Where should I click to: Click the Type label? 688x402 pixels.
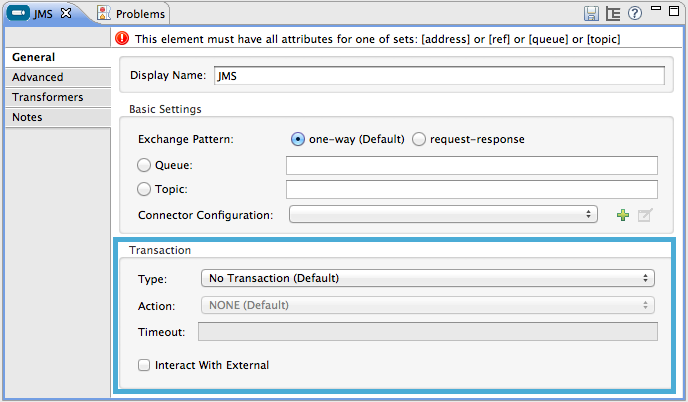152,280
